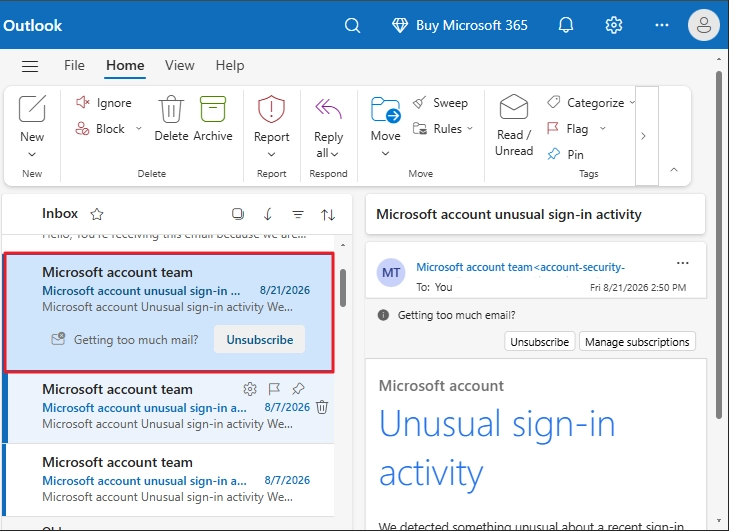This screenshot has width=729, height=531.
Task: Expand the Rules dropdown arrow
Action: (470, 128)
